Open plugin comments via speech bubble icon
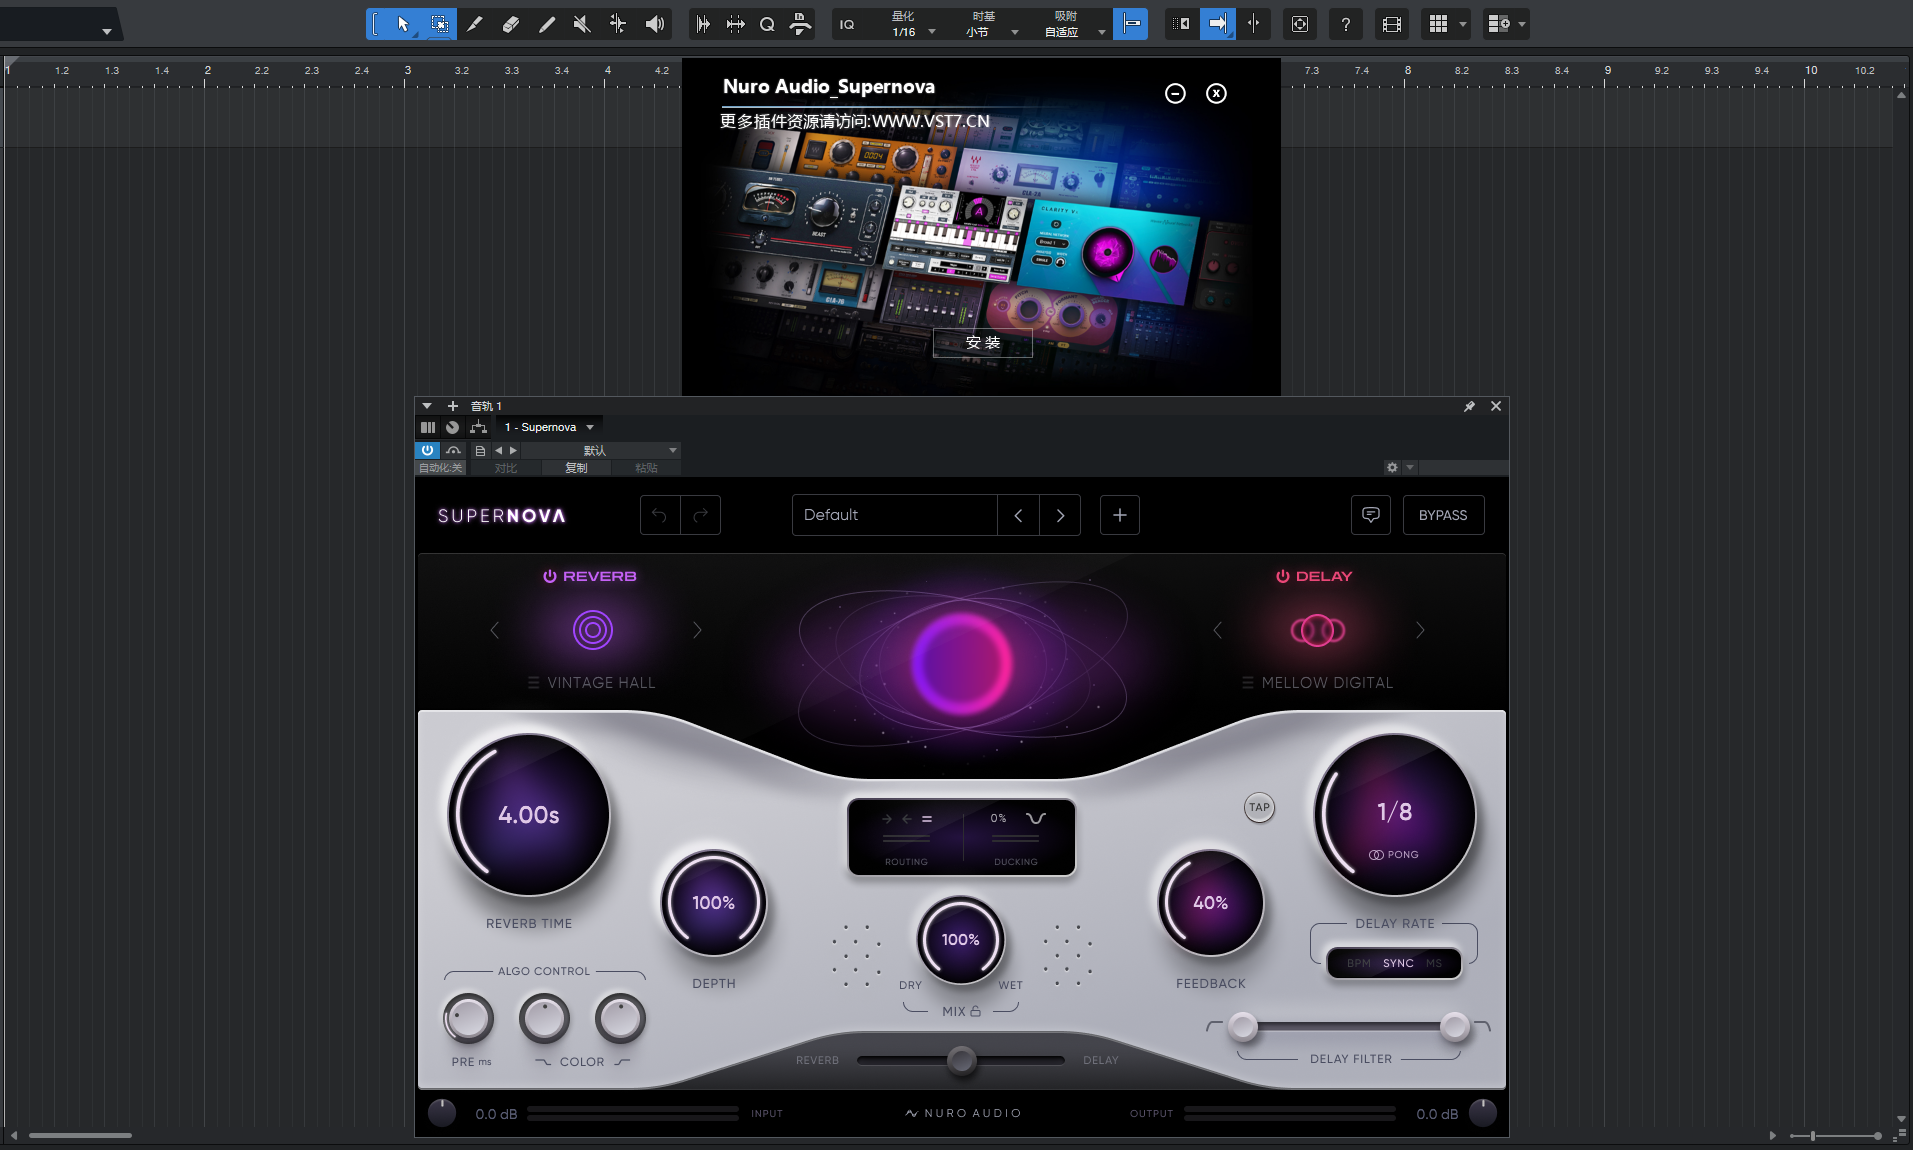Image resolution: width=1913 pixels, height=1150 pixels. tap(1369, 514)
